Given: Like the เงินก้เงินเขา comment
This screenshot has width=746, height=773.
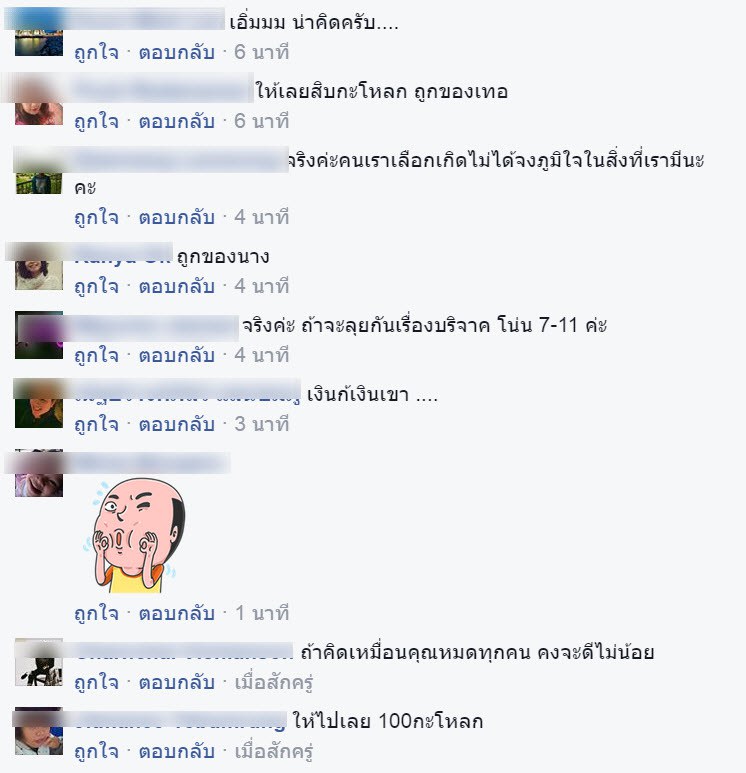Looking at the screenshot, I should pyautogui.click(x=96, y=424).
